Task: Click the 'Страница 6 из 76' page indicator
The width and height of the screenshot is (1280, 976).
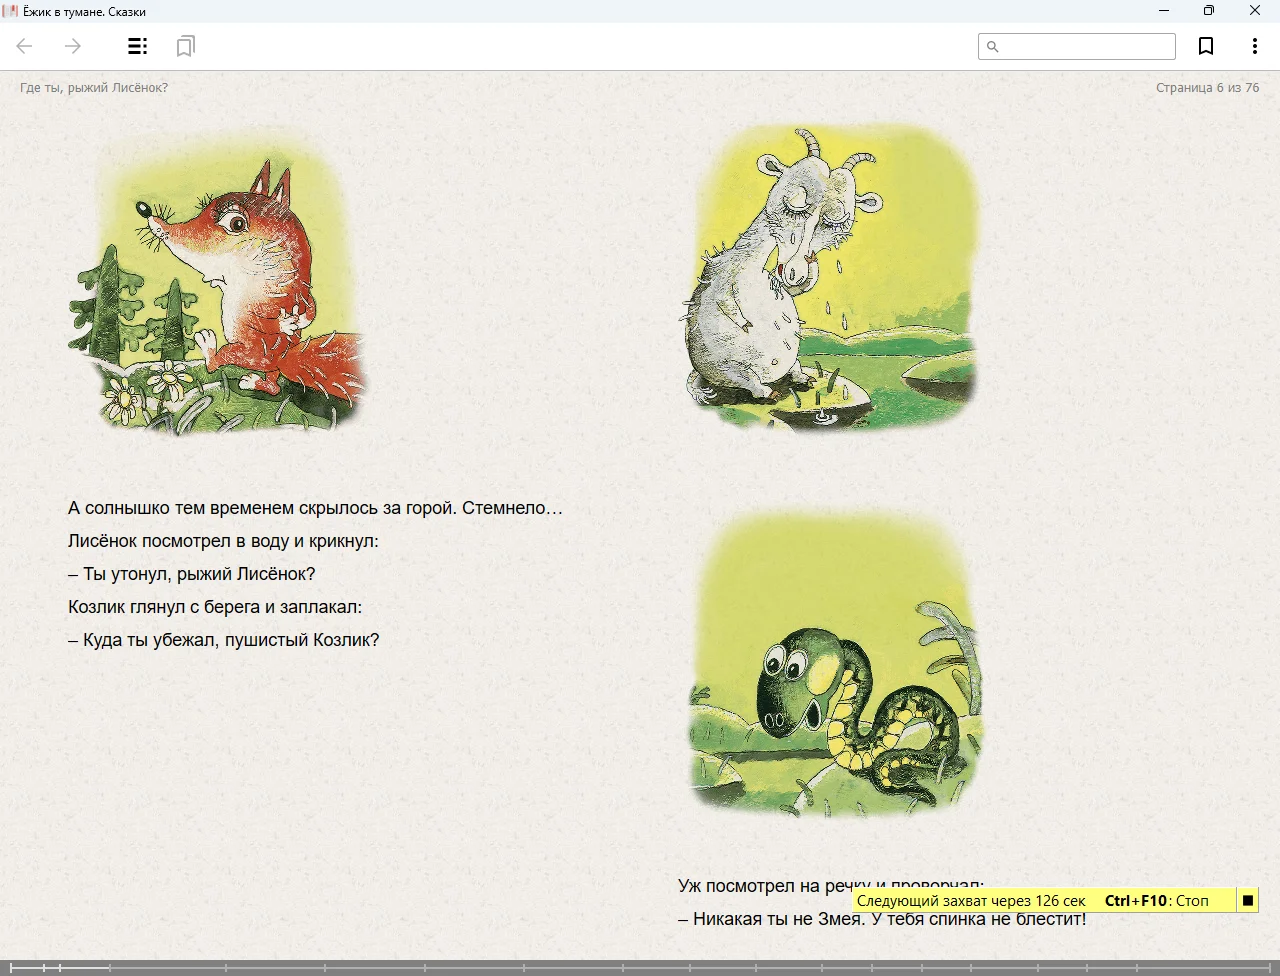Action: pyautogui.click(x=1207, y=88)
